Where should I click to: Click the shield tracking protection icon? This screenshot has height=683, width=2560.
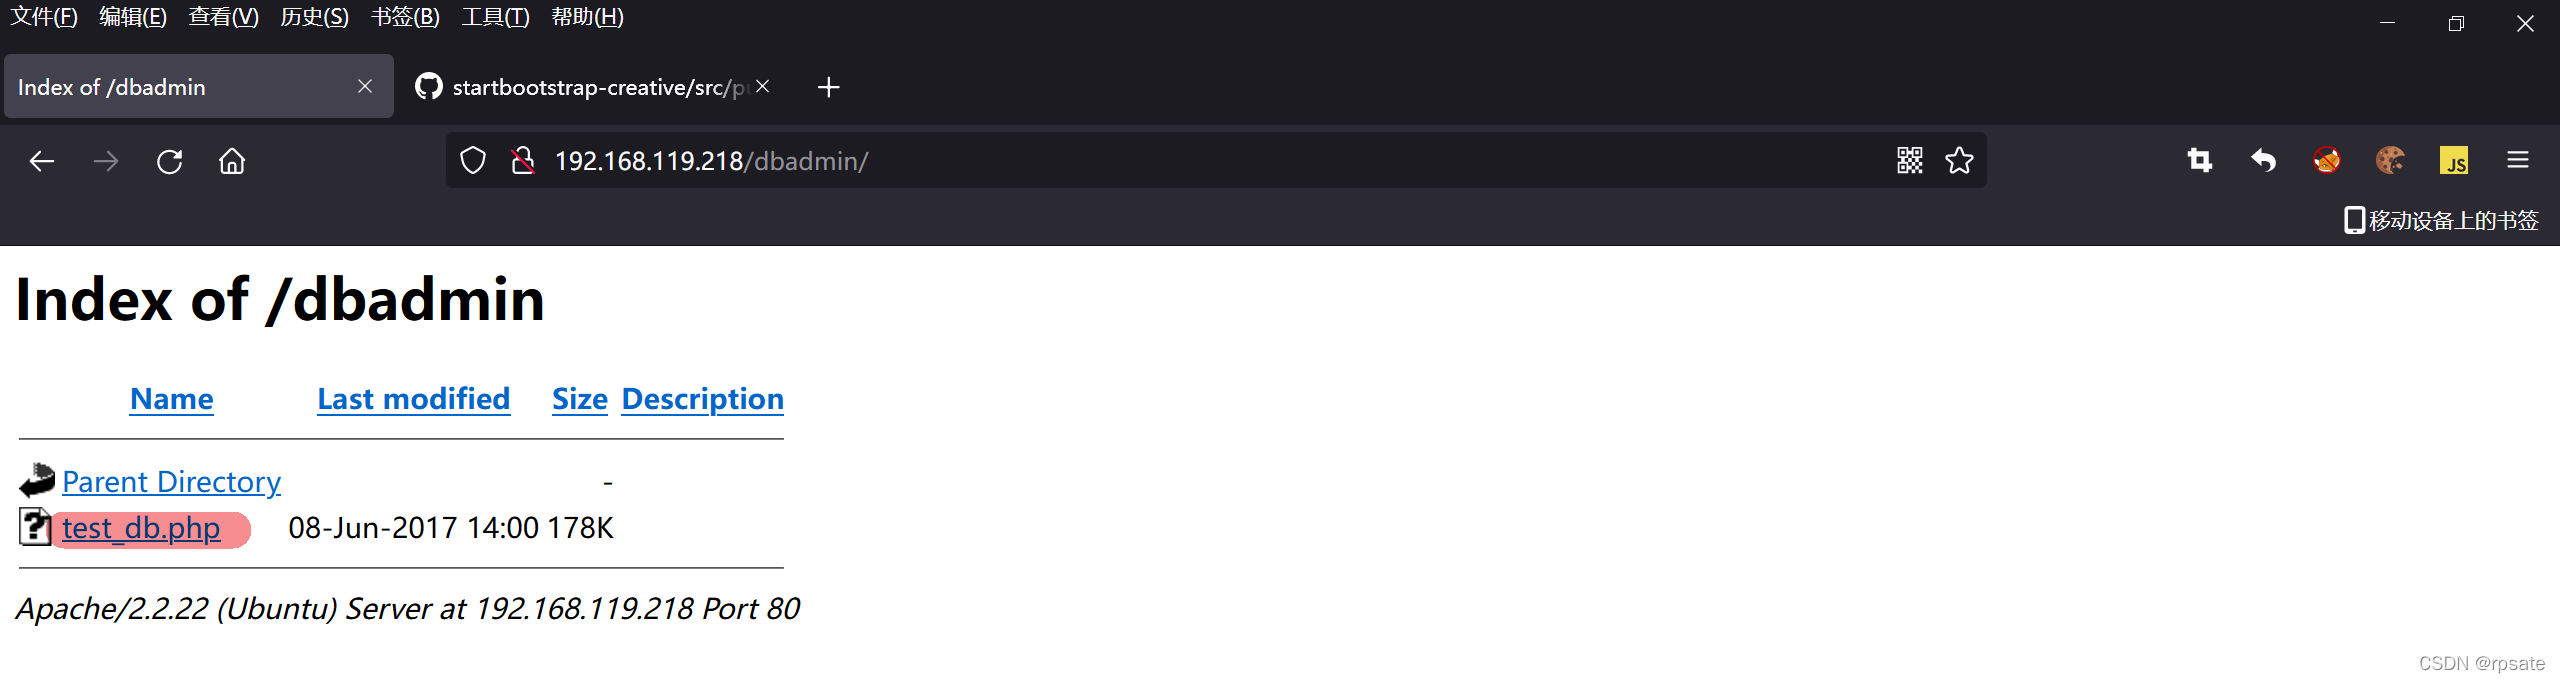click(473, 161)
